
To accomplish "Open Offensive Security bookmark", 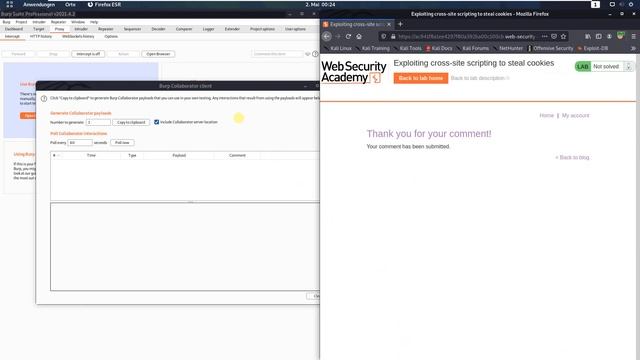I will (550, 48).
